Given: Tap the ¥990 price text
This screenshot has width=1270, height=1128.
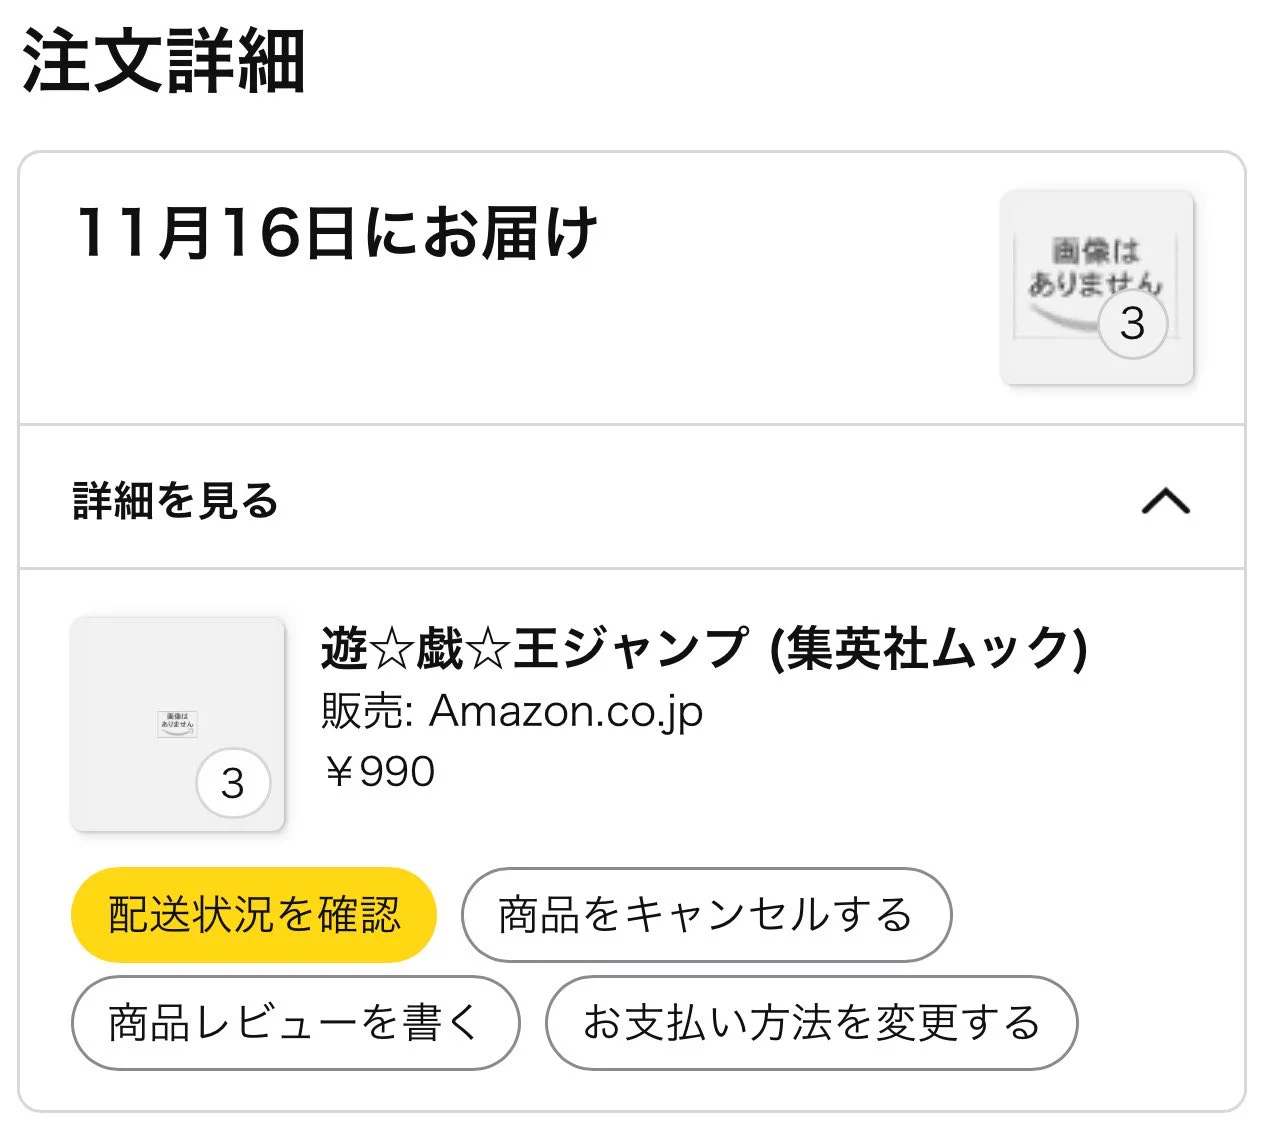Looking at the screenshot, I should (x=379, y=772).
